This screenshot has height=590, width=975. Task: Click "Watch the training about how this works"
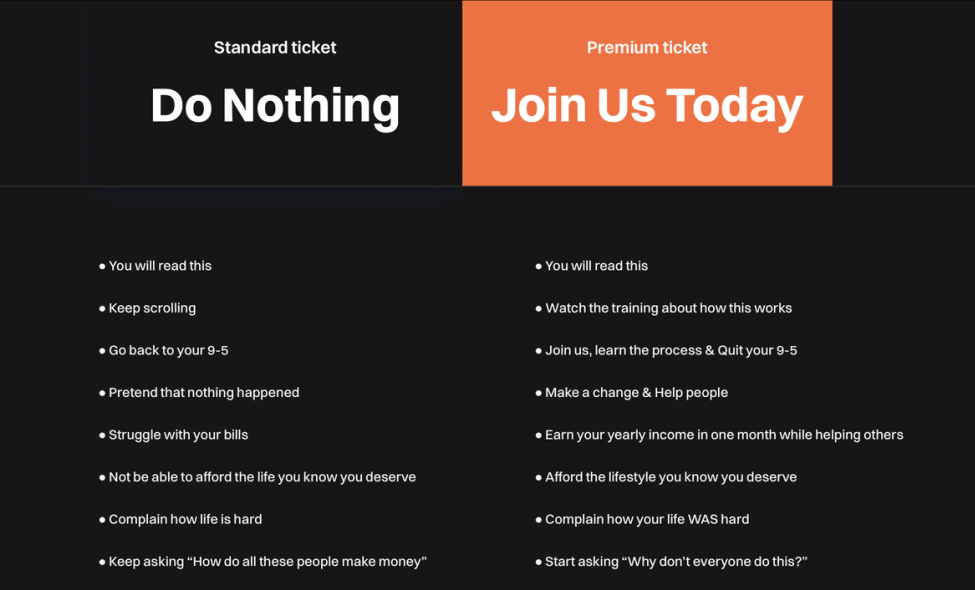coord(663,308)
